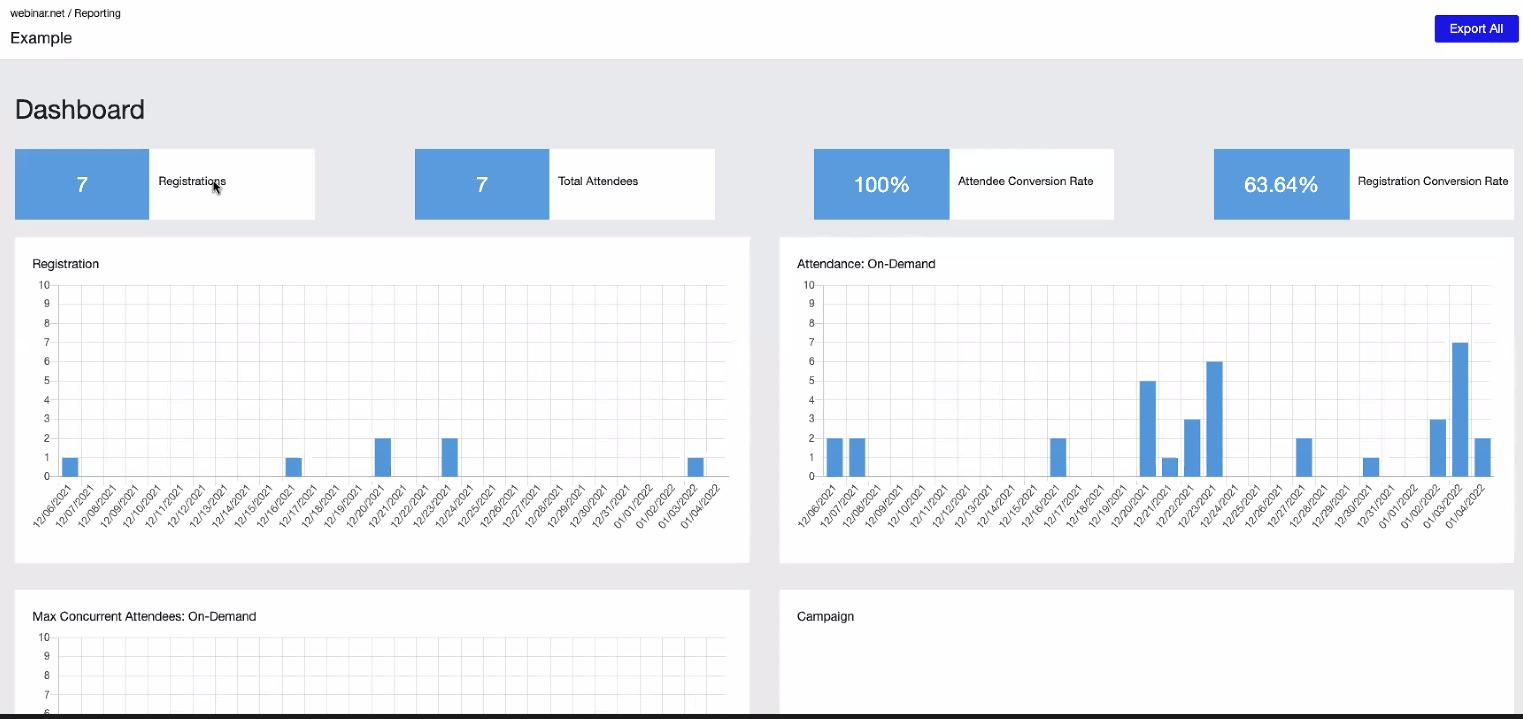Click the Max Concurrent Attendees: On-Demand title

pyautogui.click(x=144, y=616)
